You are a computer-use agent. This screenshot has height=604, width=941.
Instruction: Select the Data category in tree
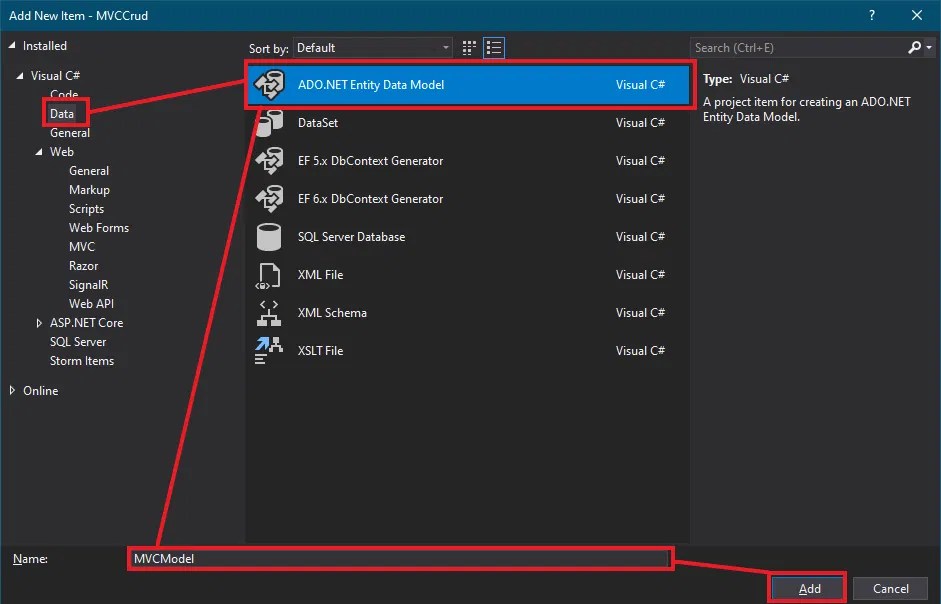62,113
